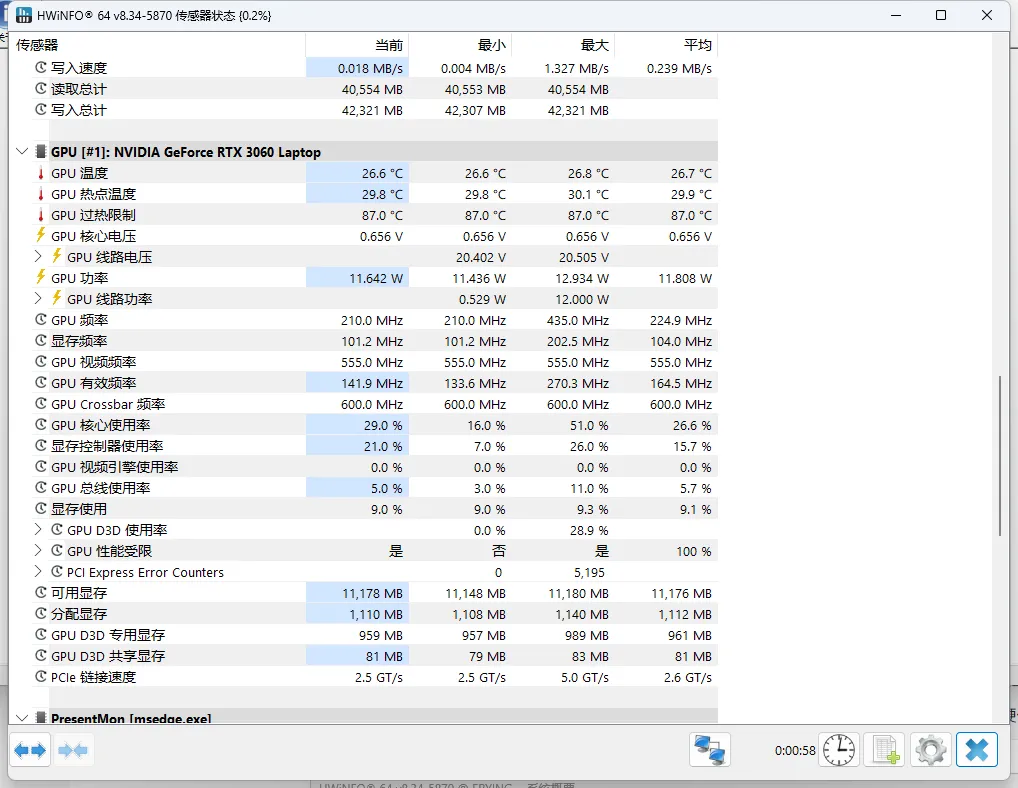Select the GPU 核心使用率 row icon
1018x788 pixels.
(41, 425)
